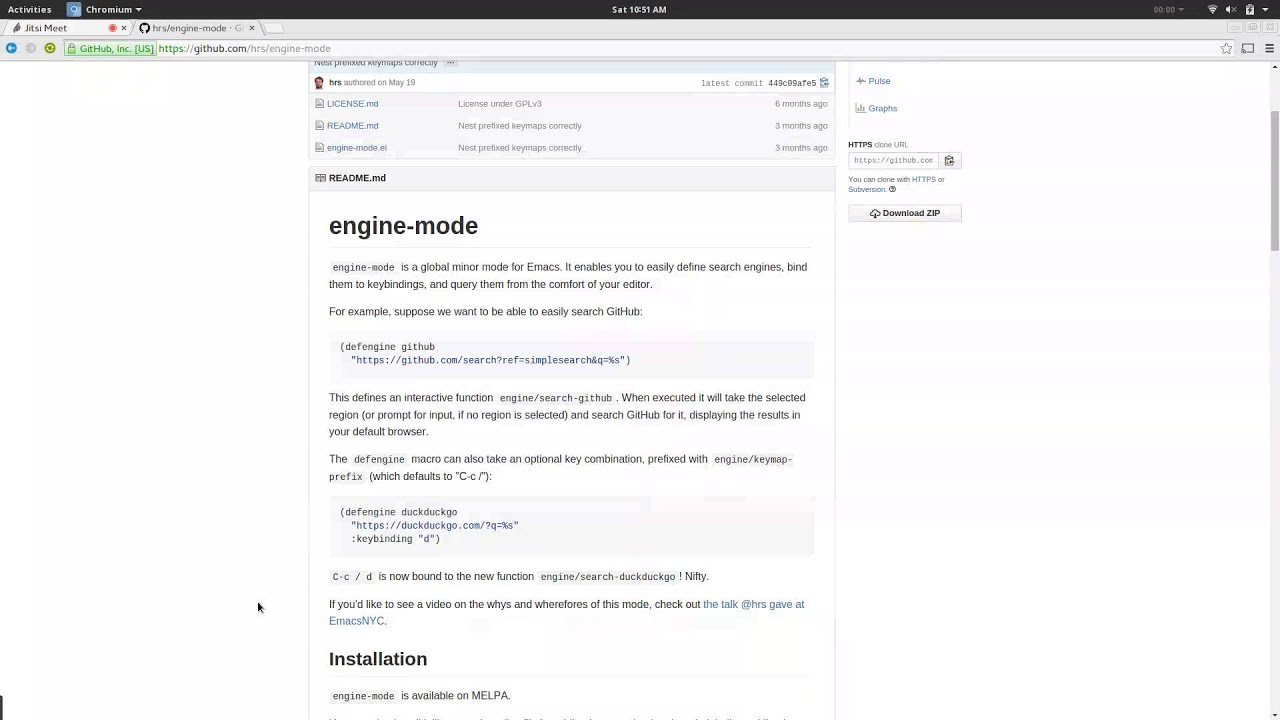The width and height of the screenshot is (1280, 720).
Task: Open the Chromium application menu in top bar
Action: [x=105, y=9]
